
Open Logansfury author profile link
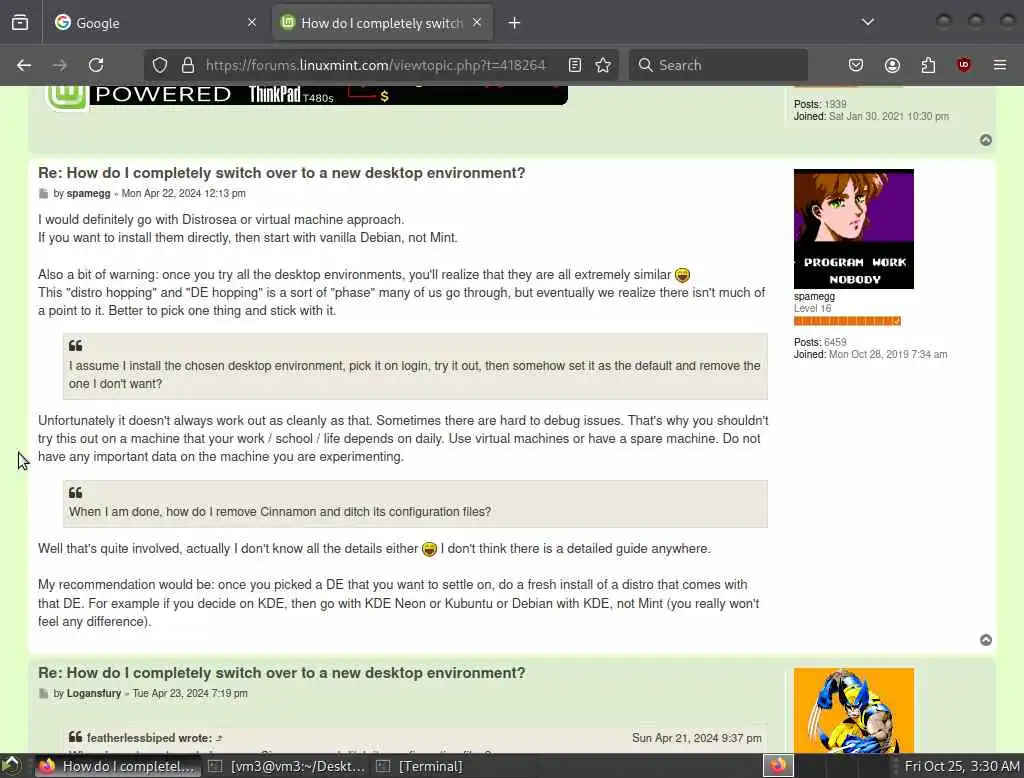click(94, 693)
